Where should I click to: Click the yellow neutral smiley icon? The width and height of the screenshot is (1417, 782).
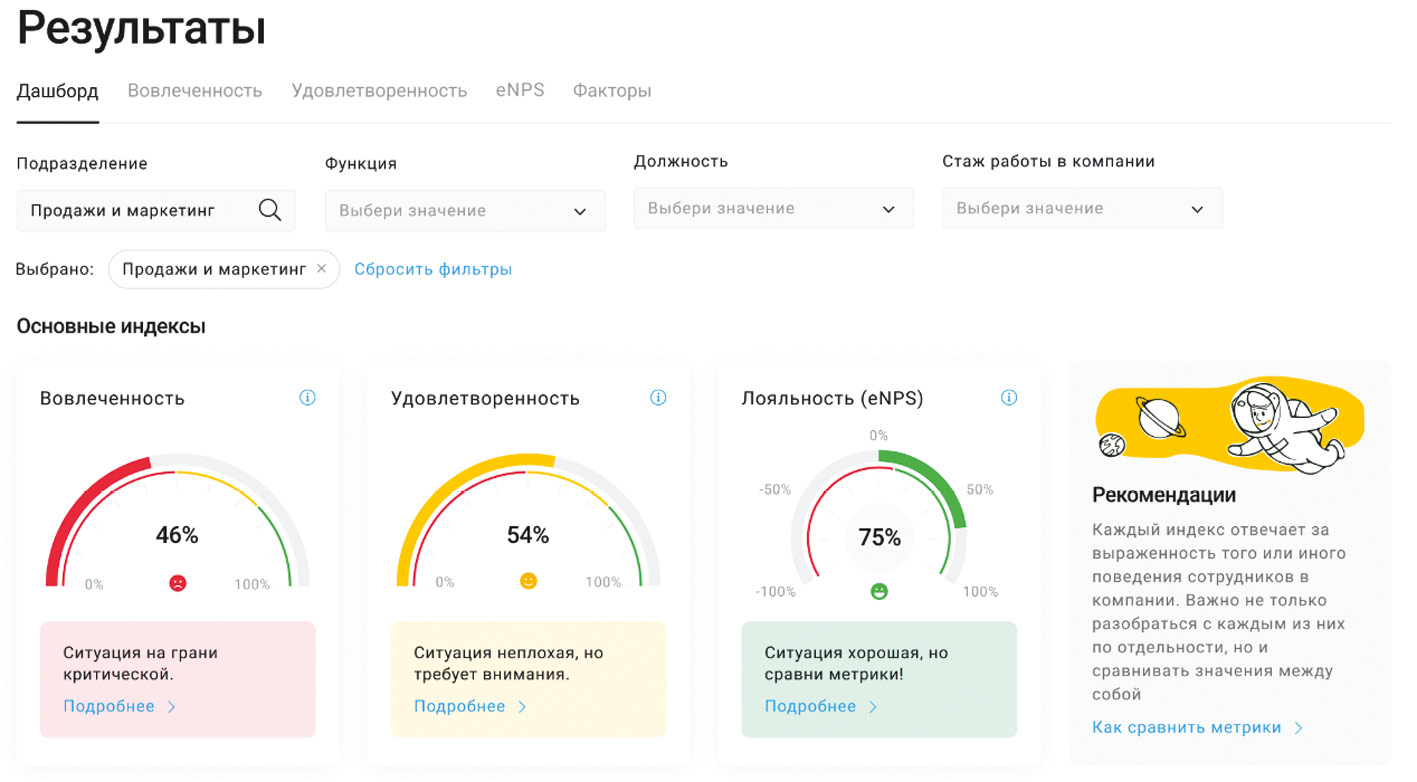[x=528, y=581]
